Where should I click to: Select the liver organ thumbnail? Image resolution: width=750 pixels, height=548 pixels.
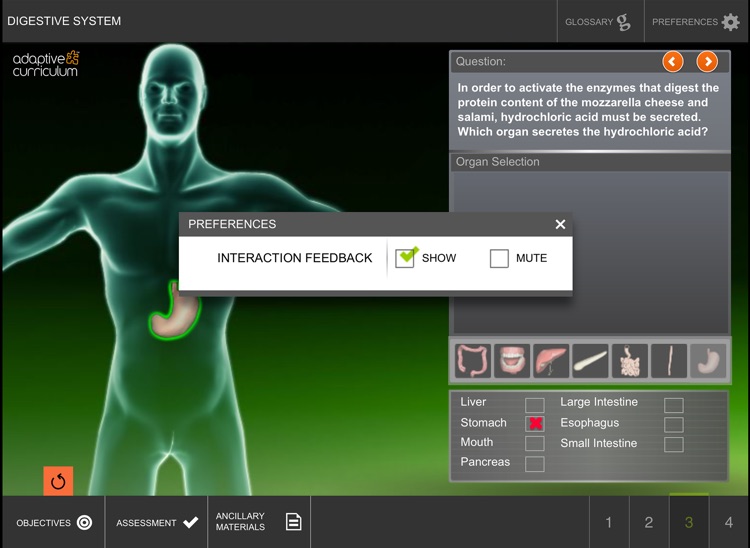(551, 361)
